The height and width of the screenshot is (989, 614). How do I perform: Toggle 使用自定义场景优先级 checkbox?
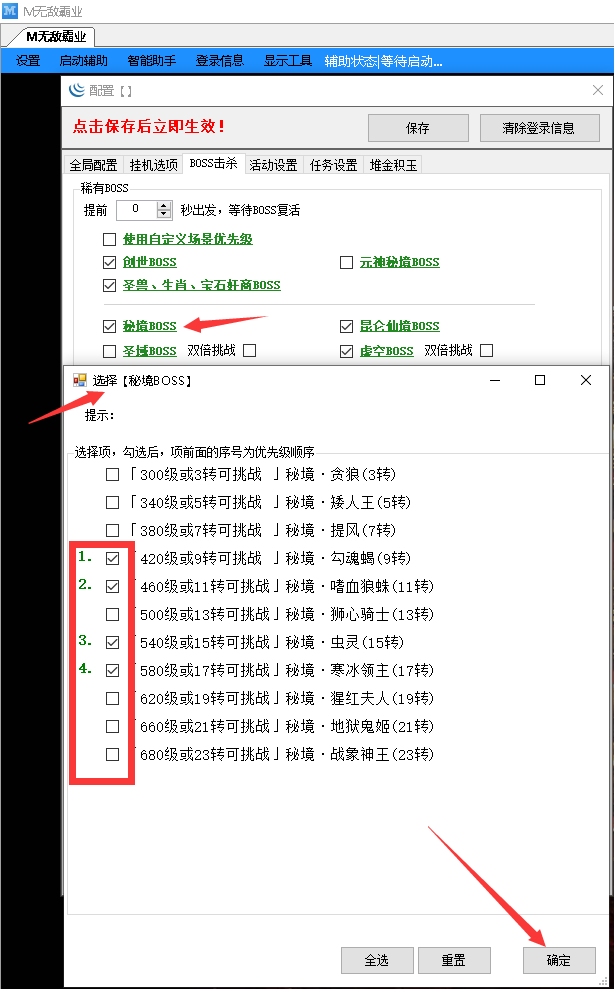coord(110,240)
